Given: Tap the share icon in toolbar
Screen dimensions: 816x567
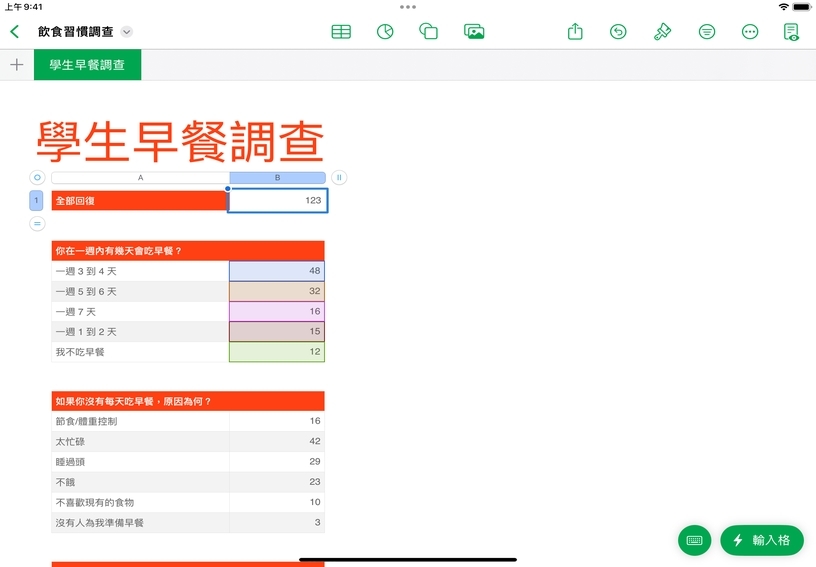Looking at the screenshot, I should click(575, 32).
